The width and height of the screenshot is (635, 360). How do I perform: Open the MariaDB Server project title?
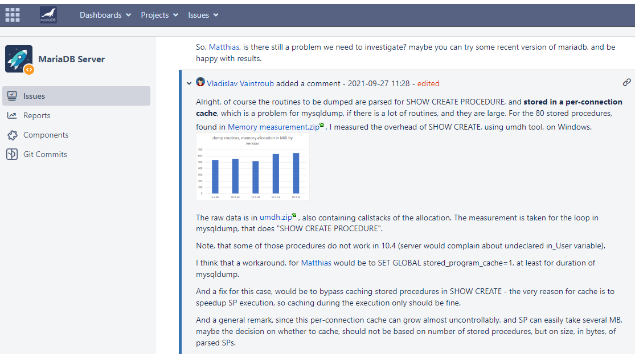pos(72,59)
